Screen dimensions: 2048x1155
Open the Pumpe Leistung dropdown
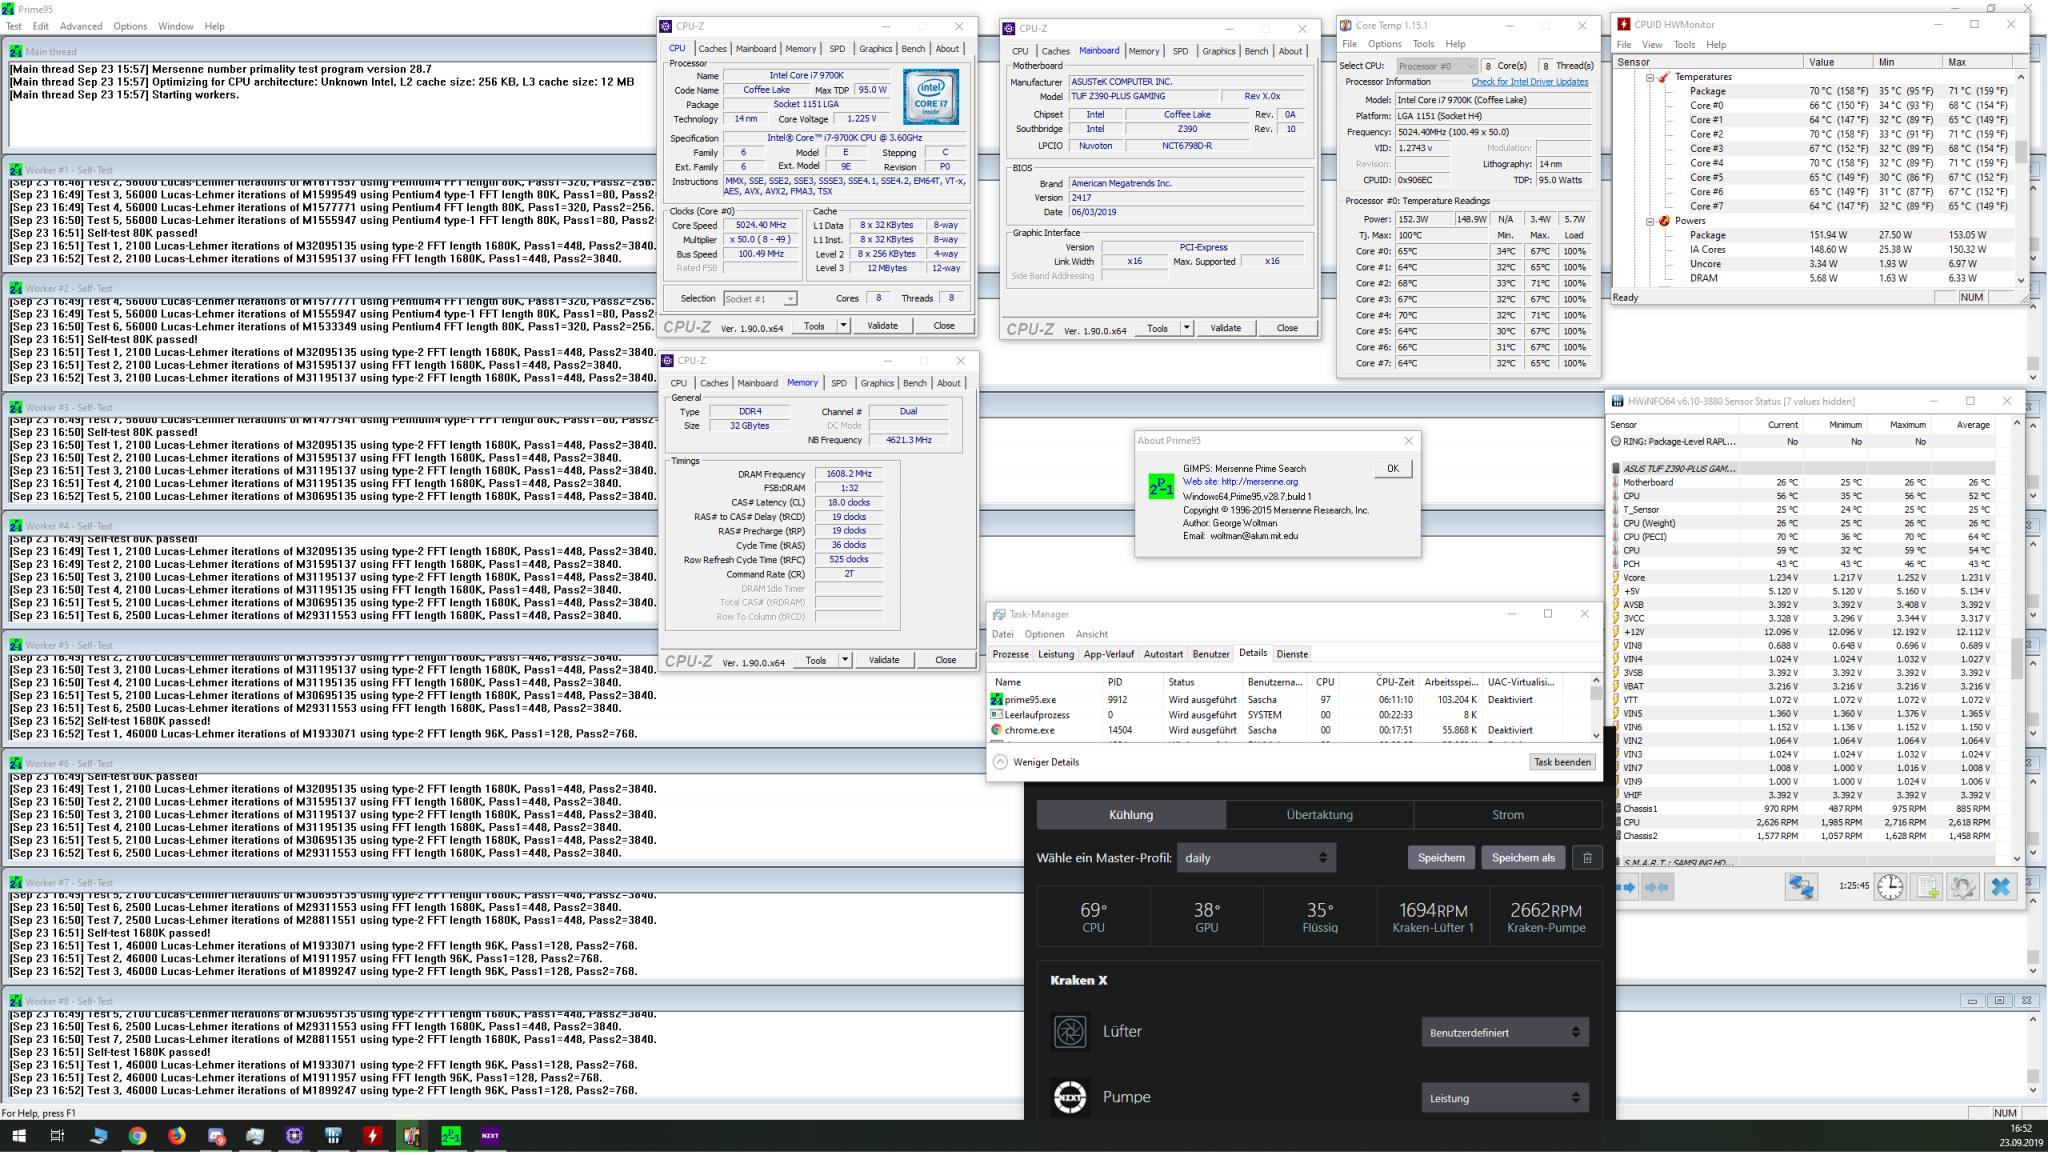(1504, 1098)
